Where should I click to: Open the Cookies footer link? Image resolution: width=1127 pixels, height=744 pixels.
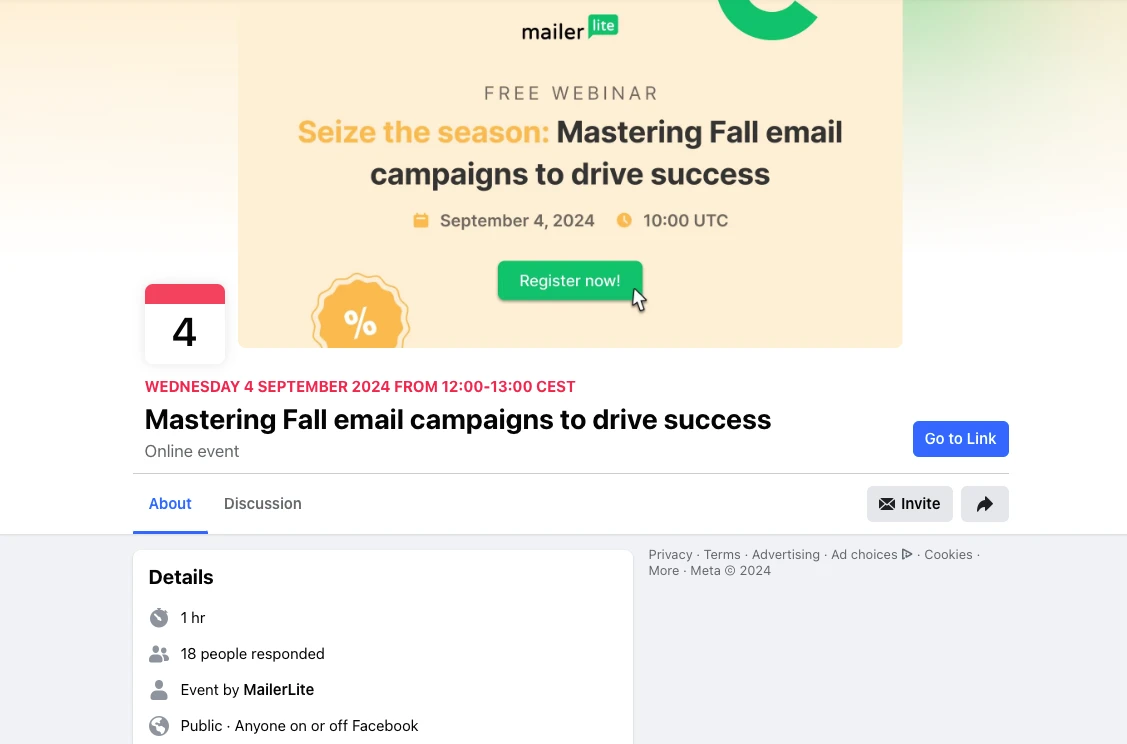(x=948, y=555)
